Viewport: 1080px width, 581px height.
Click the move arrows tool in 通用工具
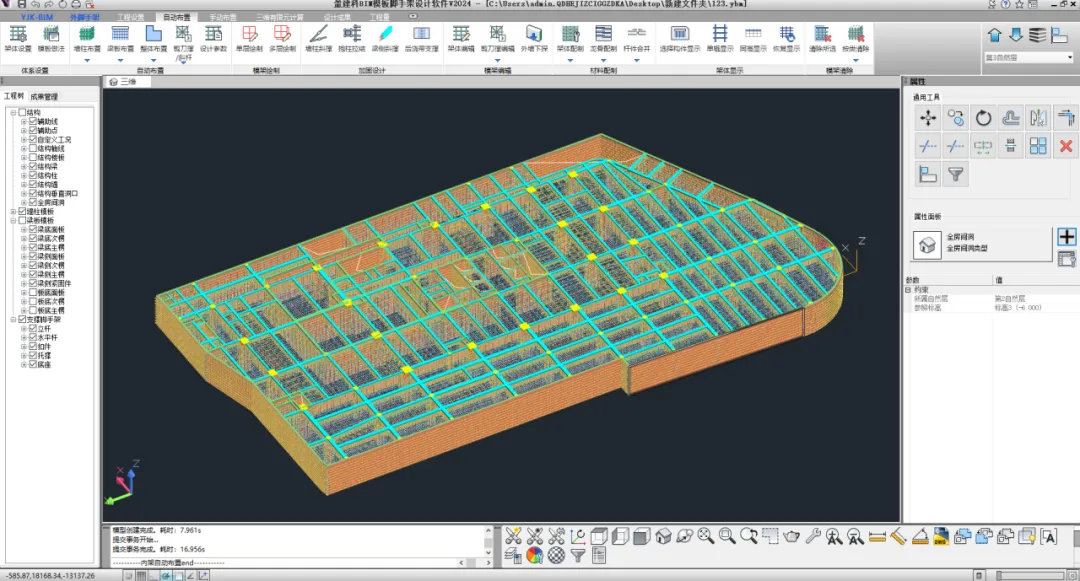pyautogui.click(x=928, y=118)
